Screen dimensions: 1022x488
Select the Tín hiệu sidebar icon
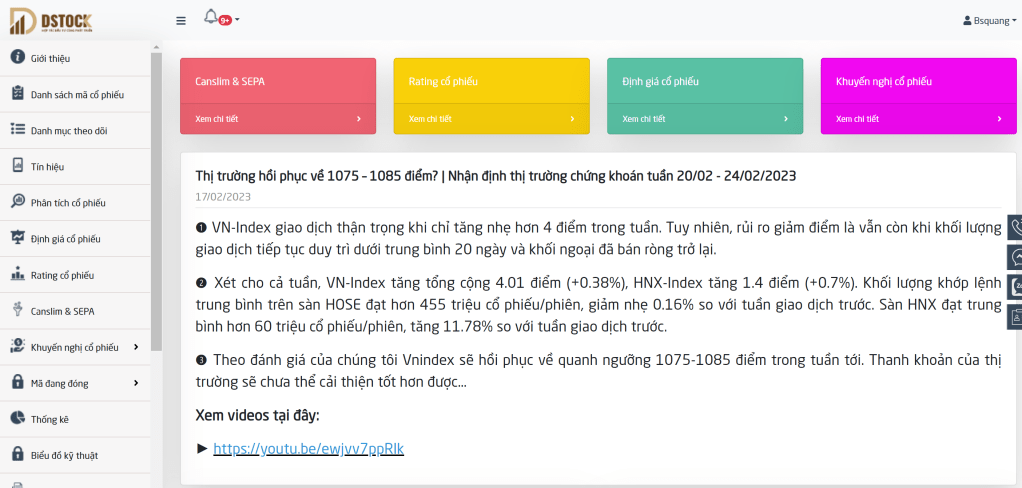17,166
